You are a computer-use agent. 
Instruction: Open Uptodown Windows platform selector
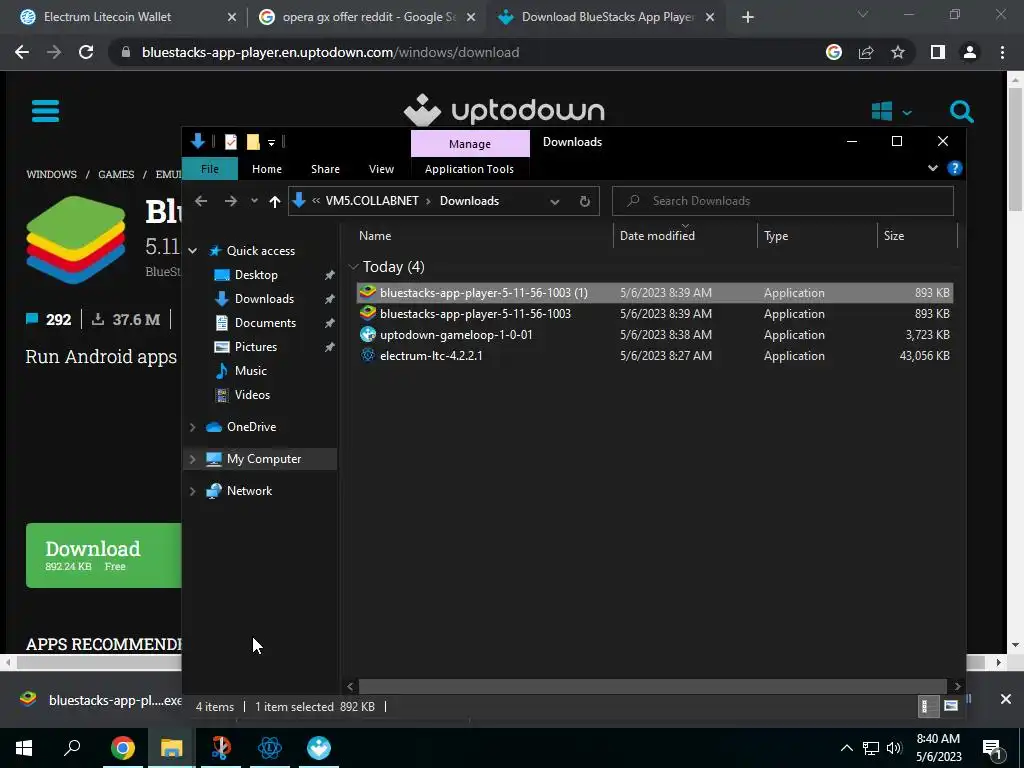point(891,112)
